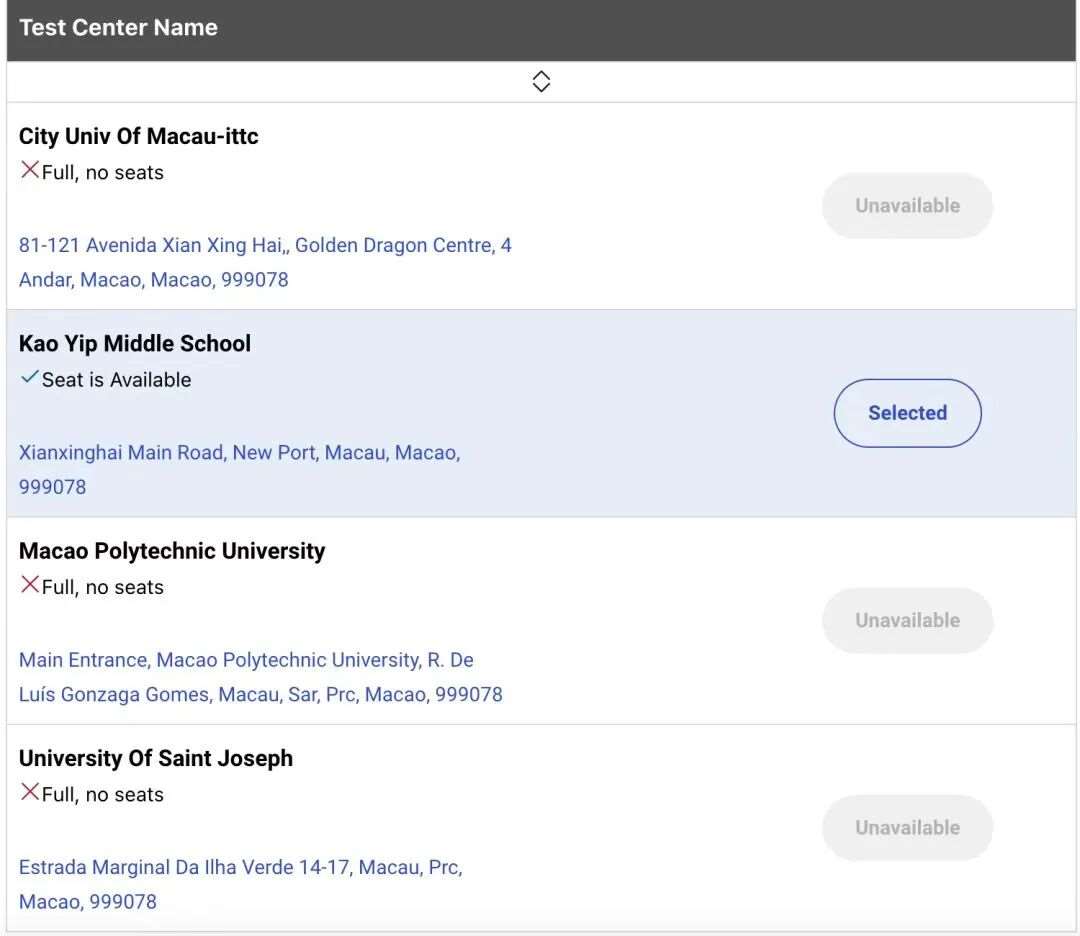The width and height of the screenshot is (1080, 936).
Task: Select the City Univ Of Macau-ittc title
Action: point(138,137)
